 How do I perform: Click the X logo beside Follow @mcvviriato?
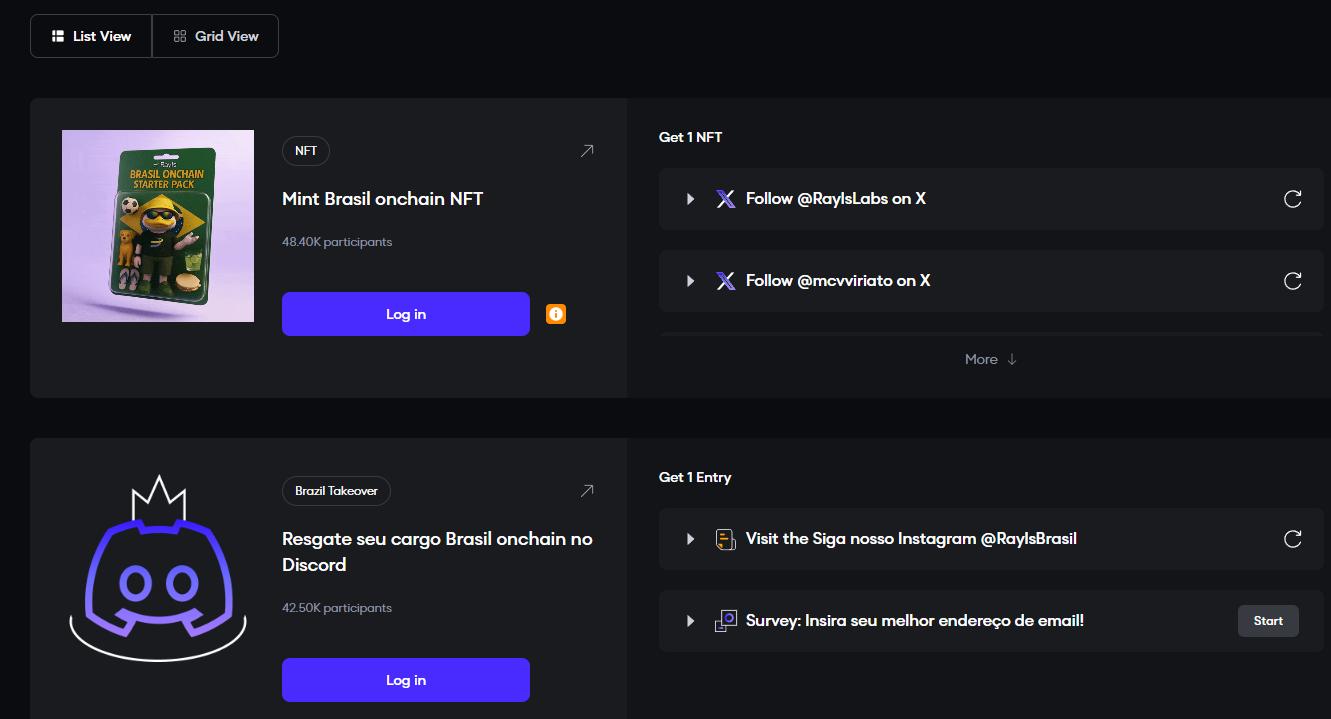tap(726, 281)
